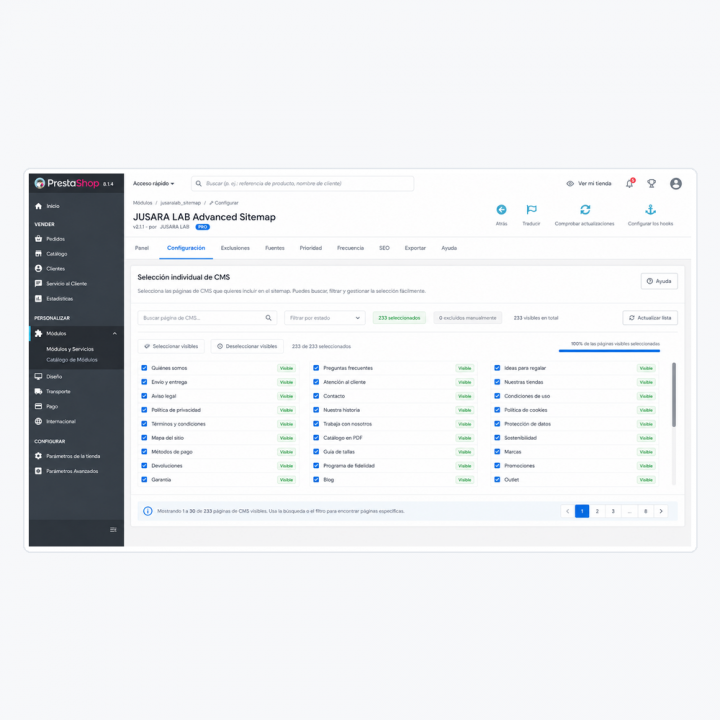Screen dimensions: 720x720
Task: Open Parámetros Avanzados icon
Action: pyautogui.click(x=39, y=471)
